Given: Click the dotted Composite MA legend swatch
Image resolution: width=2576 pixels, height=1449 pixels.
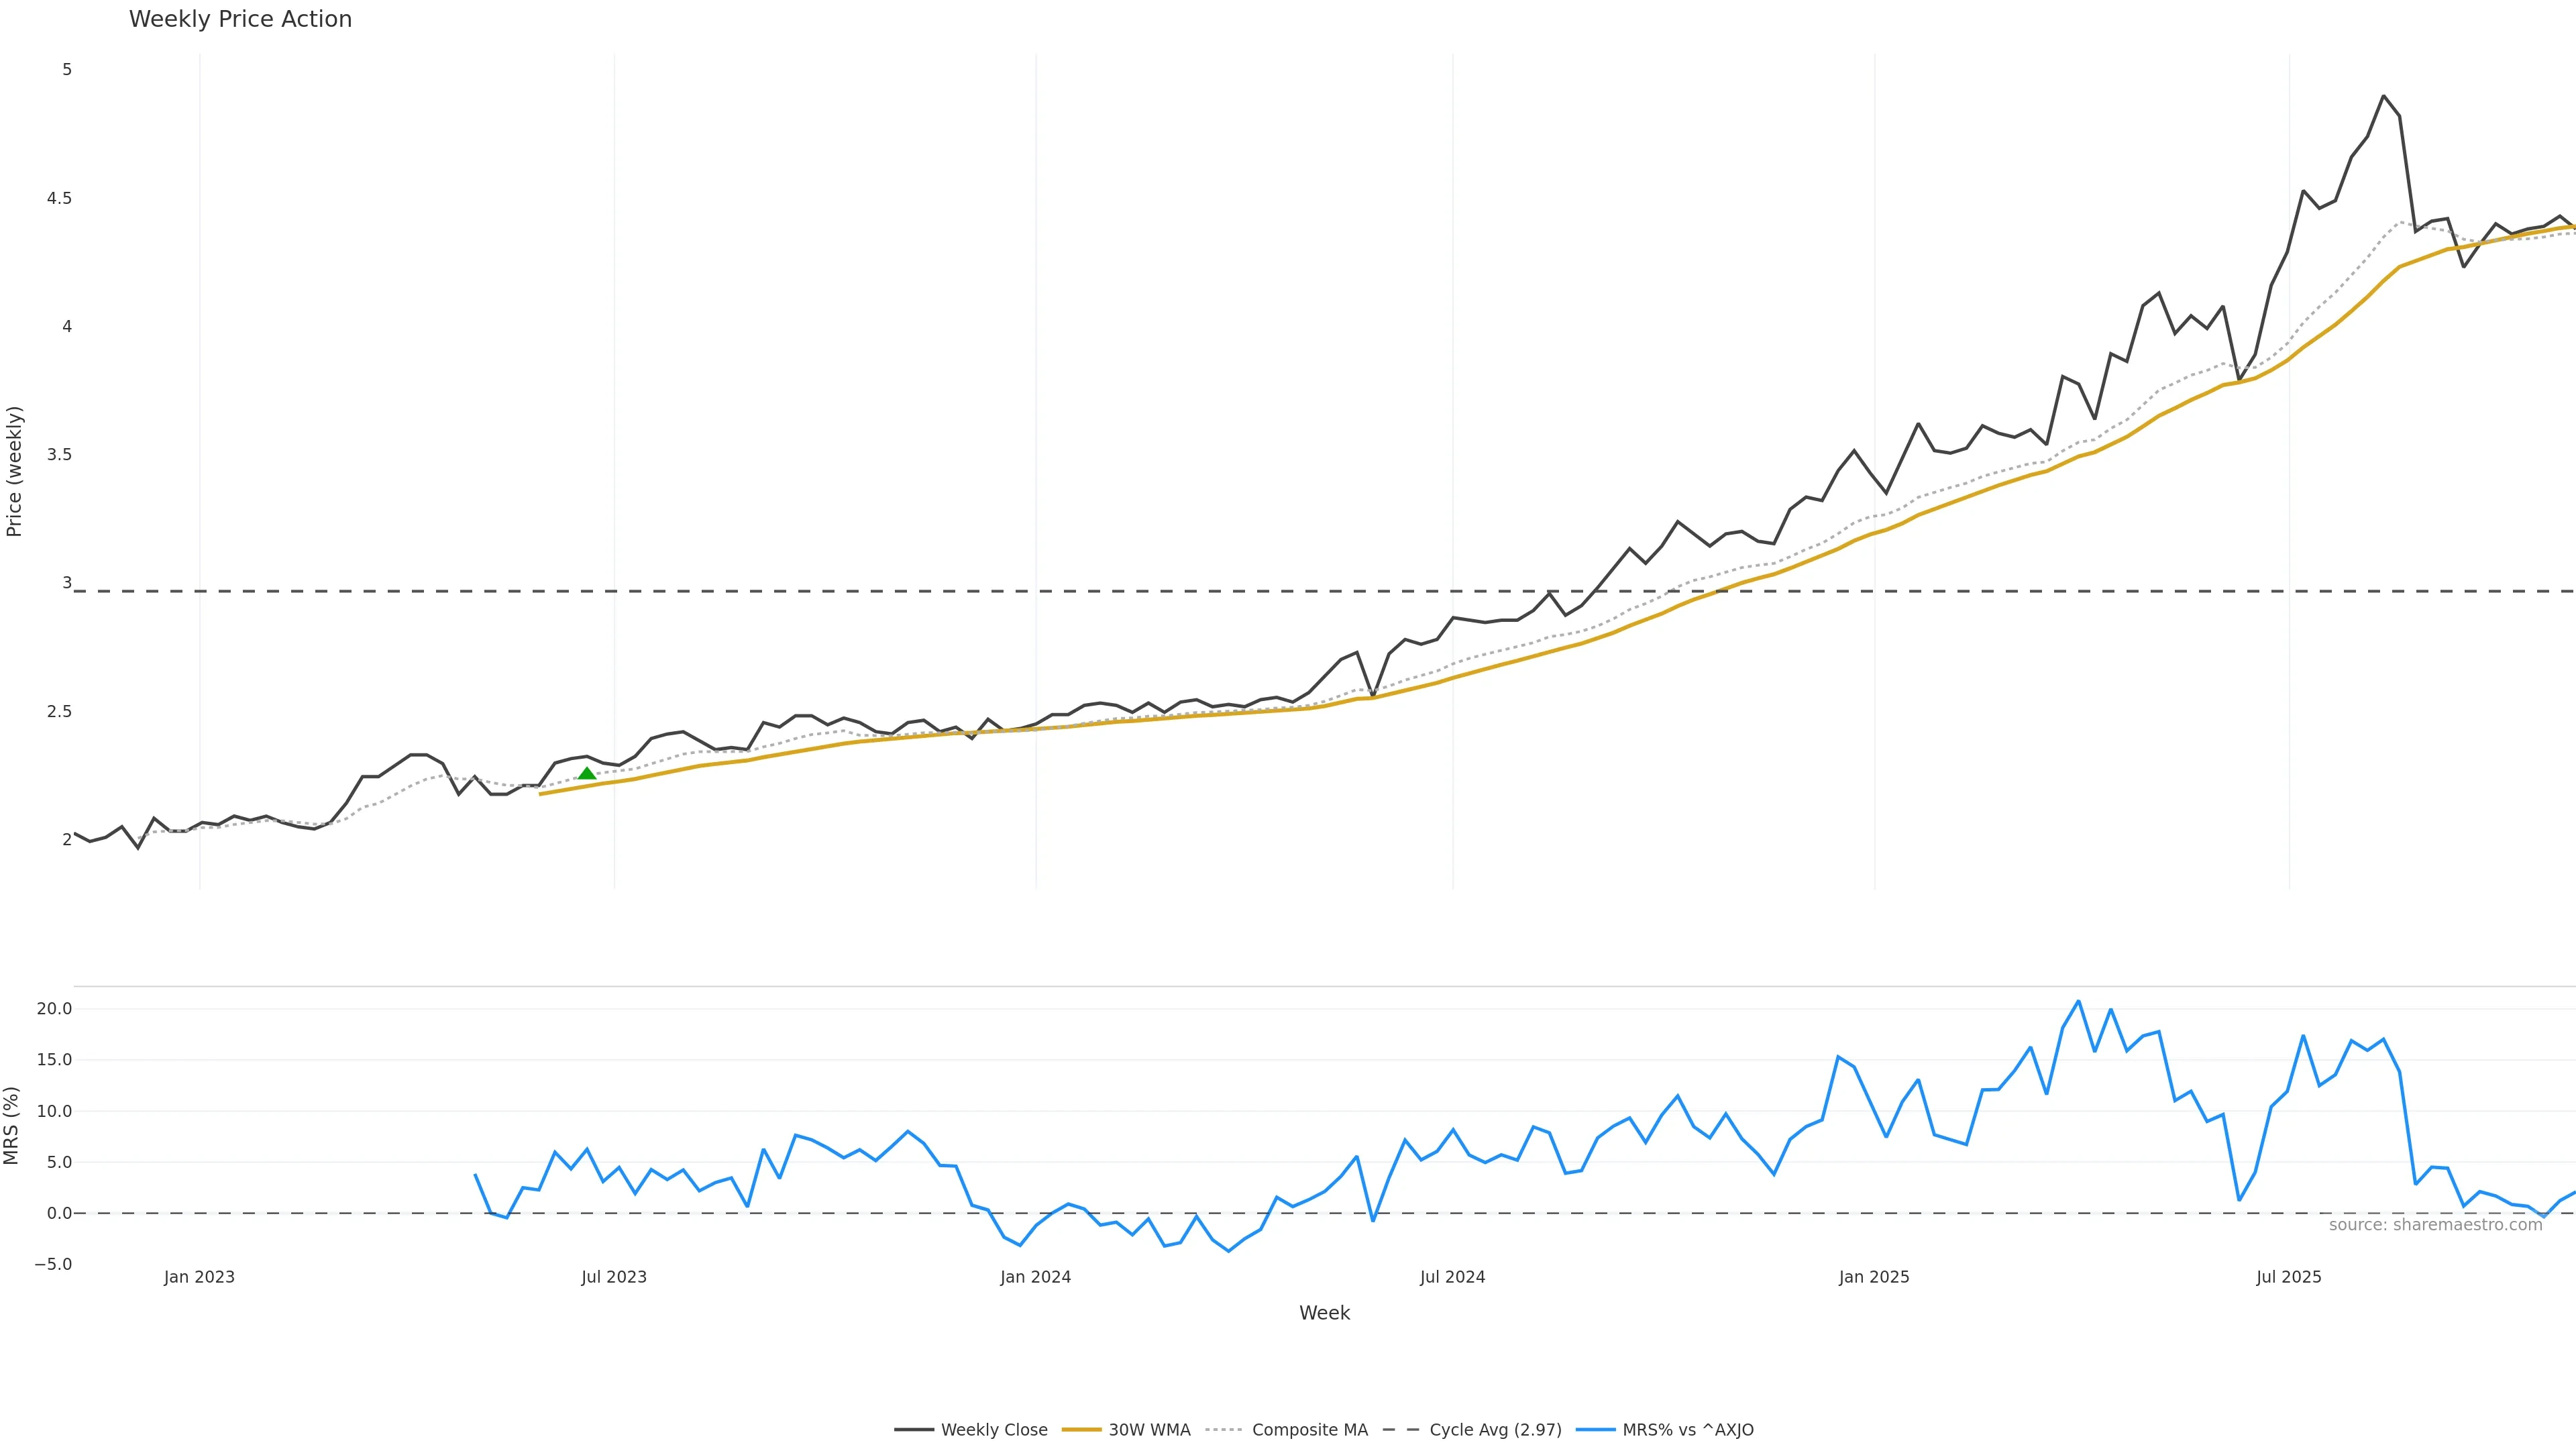Looking at the screenshot, I should click(1224, 1430).
